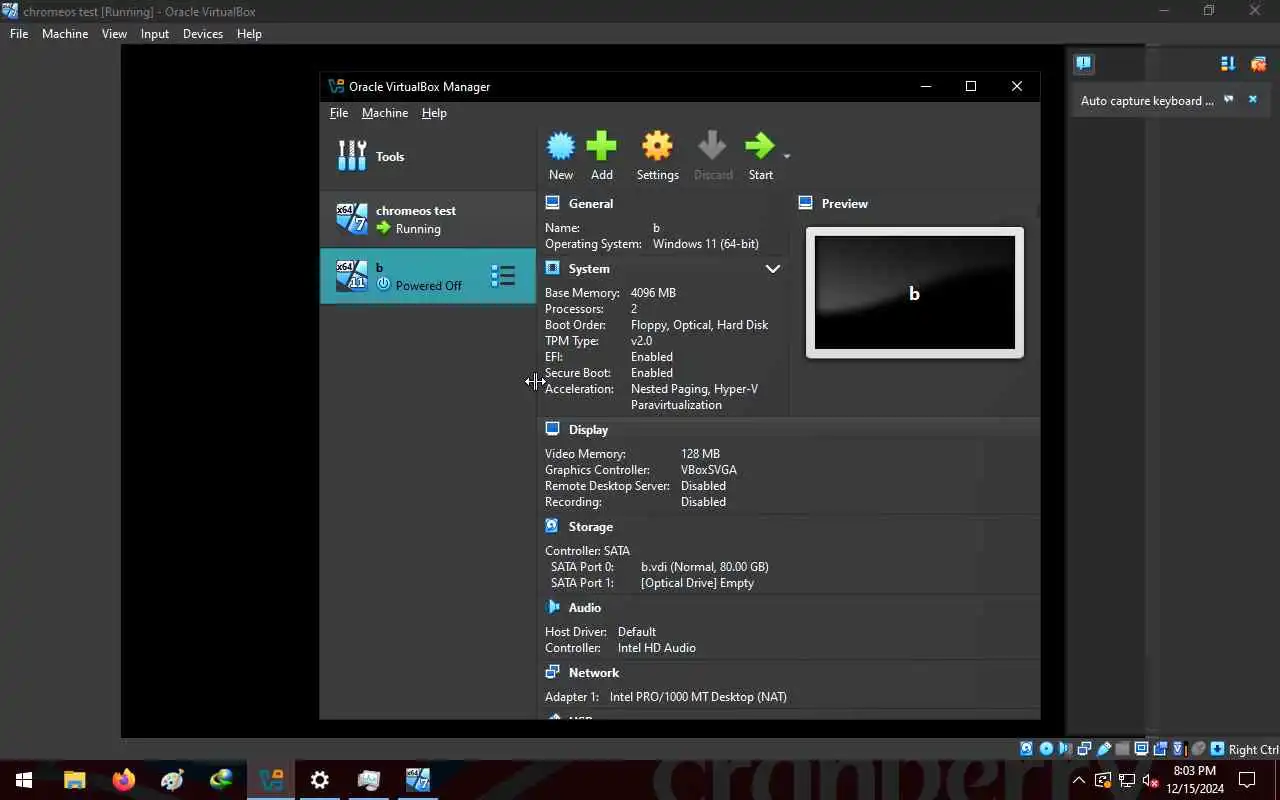Click the b.vdi (Normal, 80.00 GB) entry
Viewport: 1280px width, 800px height.
(x=705, y=567)
